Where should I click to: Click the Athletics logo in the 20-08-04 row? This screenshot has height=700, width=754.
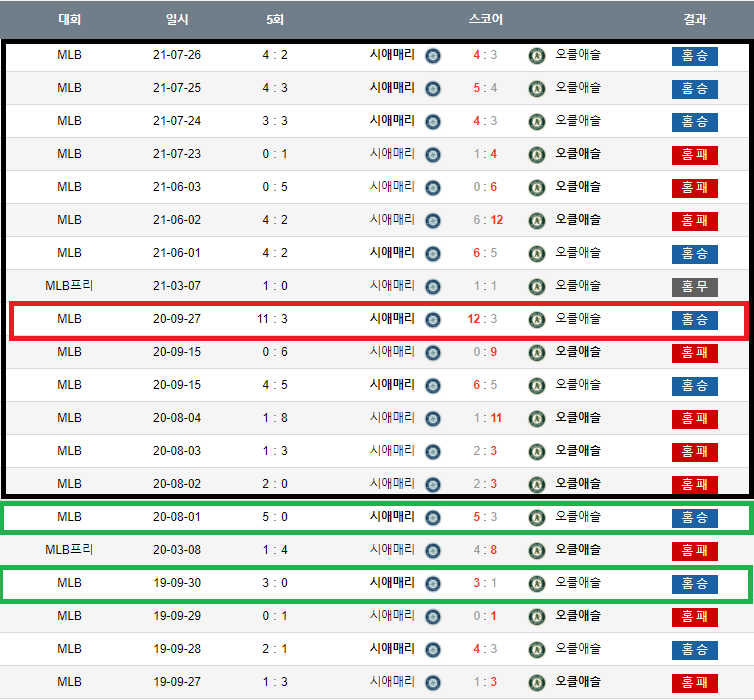(x=537, y=419)
